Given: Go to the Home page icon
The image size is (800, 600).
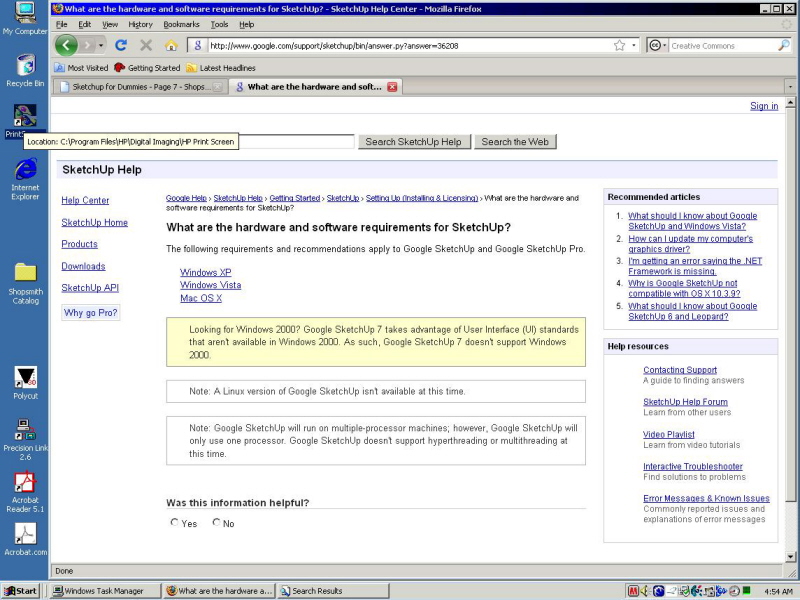Looking at the screenshot, I should pos(171,45).
